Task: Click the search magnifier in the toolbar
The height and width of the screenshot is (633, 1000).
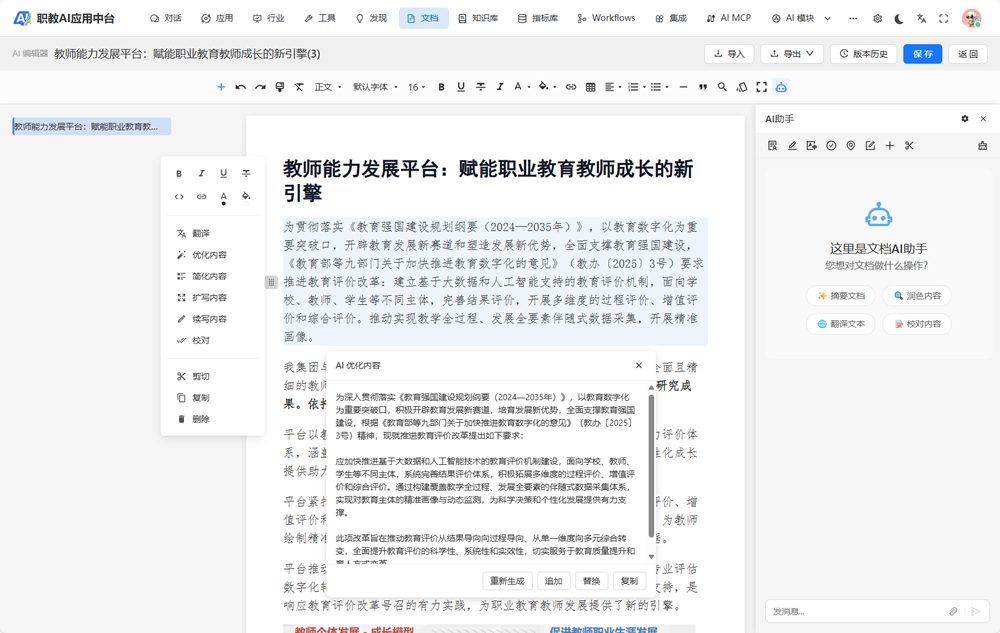Action: pos(722,87)
